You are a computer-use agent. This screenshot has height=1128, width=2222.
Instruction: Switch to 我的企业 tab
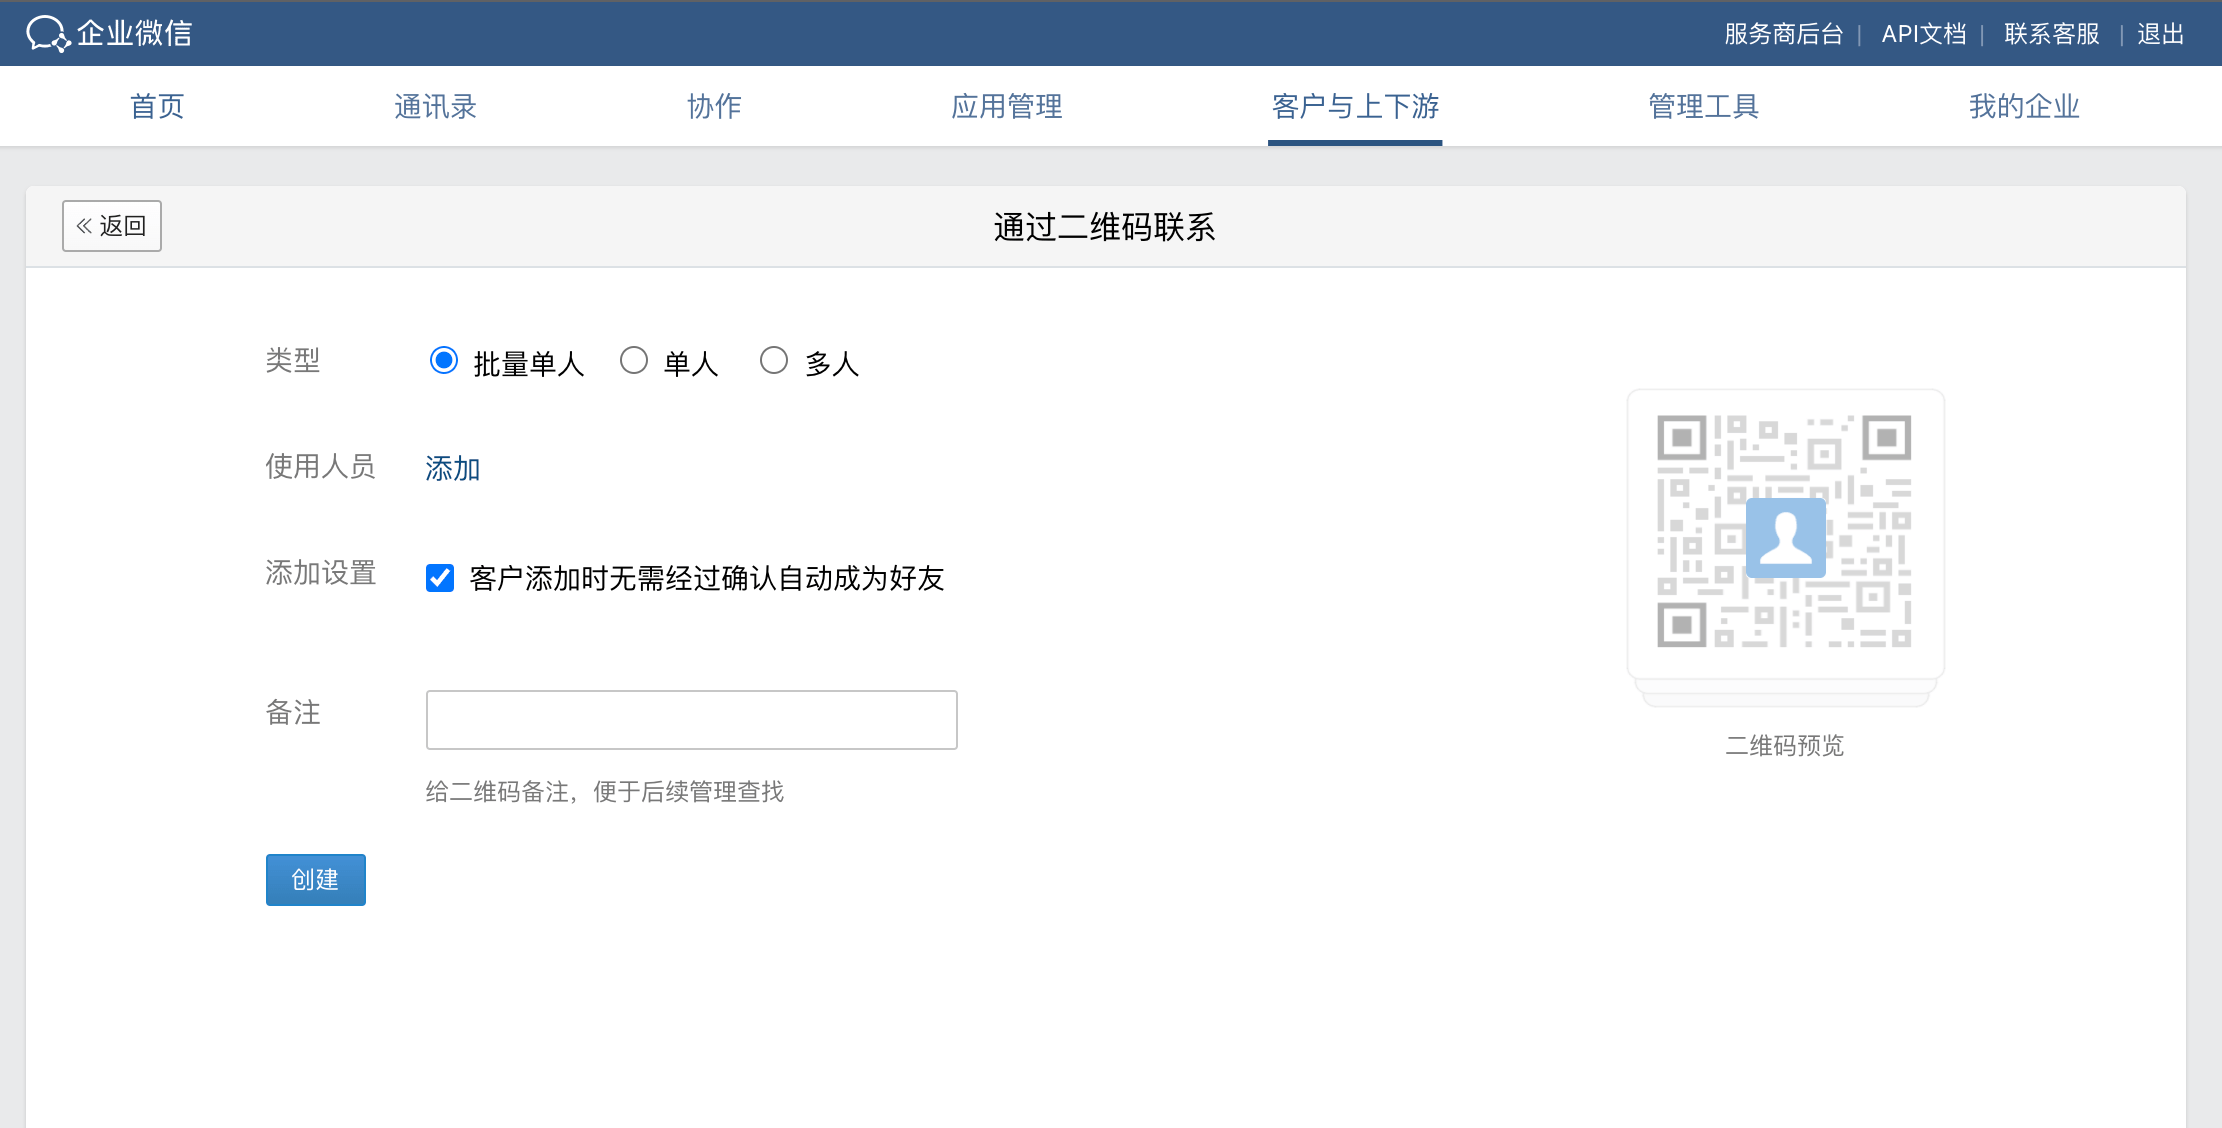[x=2024, y=106]
